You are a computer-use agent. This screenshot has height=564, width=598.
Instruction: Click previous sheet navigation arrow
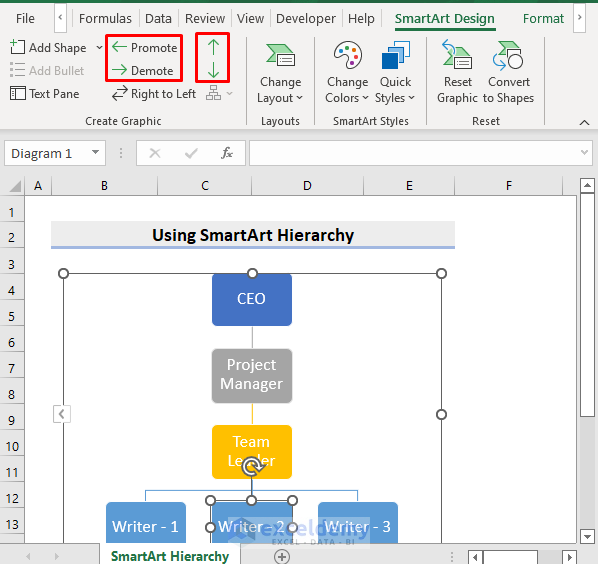28,557
